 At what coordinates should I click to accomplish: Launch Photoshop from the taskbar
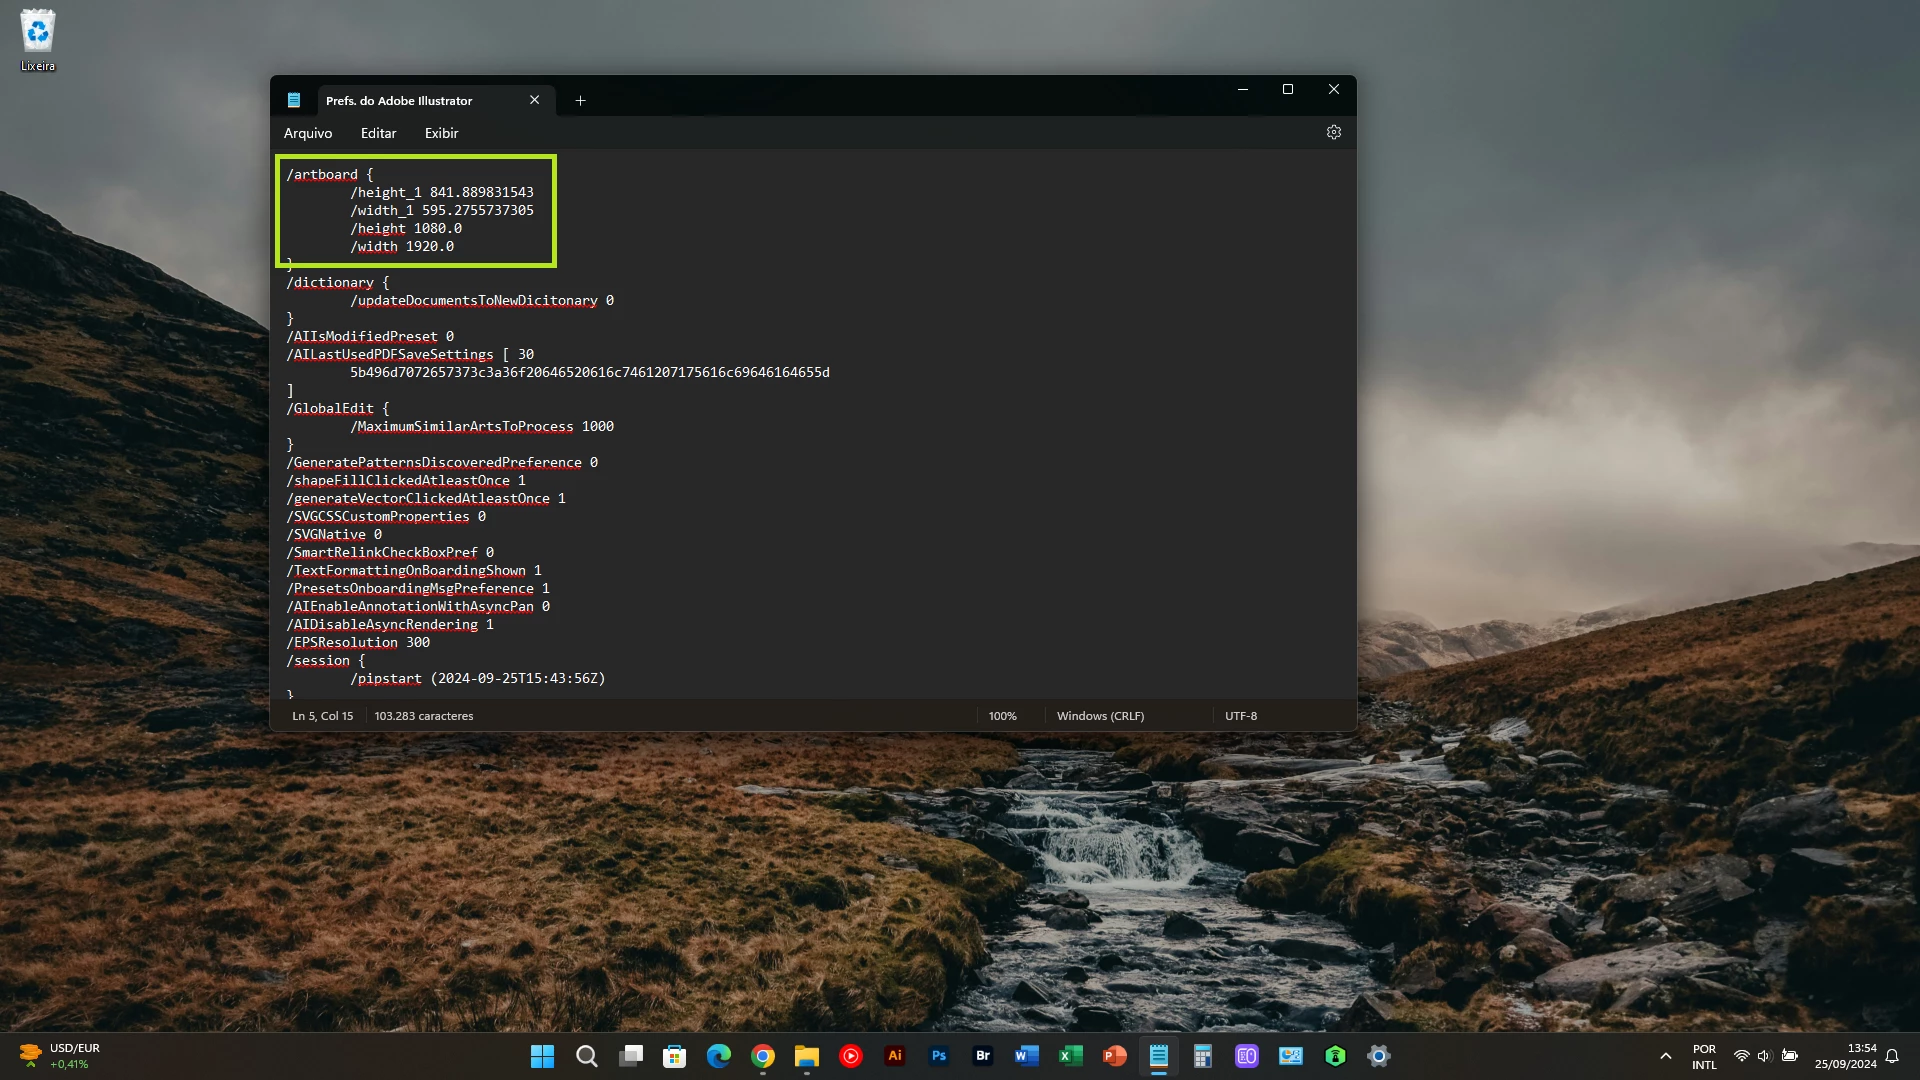click(938, 1056)
